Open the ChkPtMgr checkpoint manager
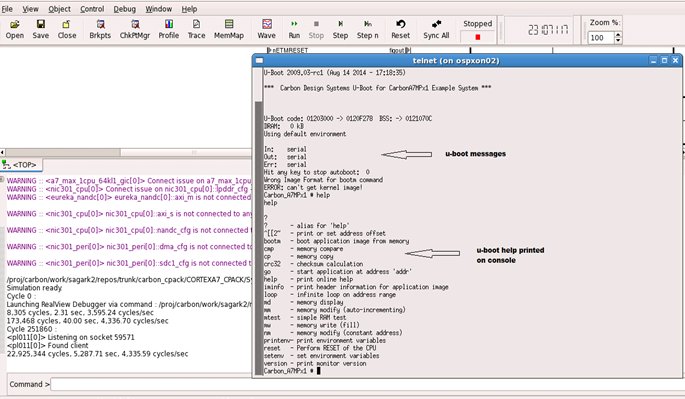The width and height of the screenshot is (685, 399). coord(135,30)
